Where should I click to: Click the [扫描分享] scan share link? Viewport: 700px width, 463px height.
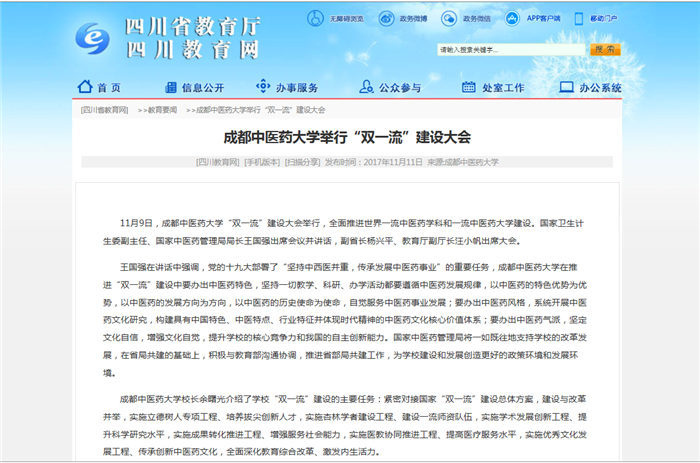click(303, 161)
